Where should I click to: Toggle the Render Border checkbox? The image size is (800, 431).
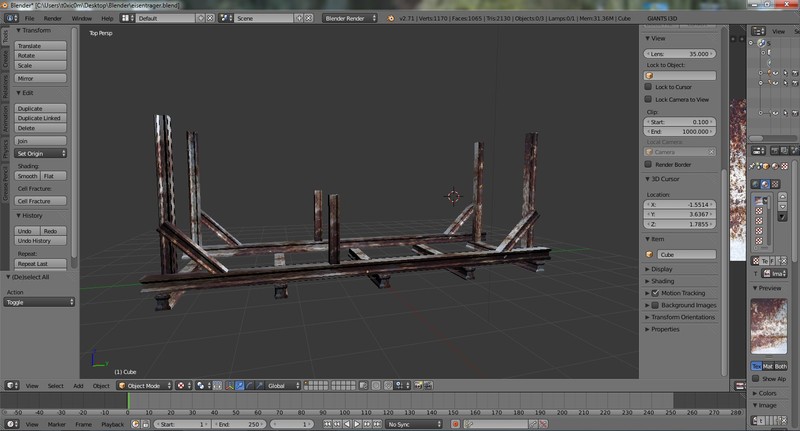tap(649, 164)
